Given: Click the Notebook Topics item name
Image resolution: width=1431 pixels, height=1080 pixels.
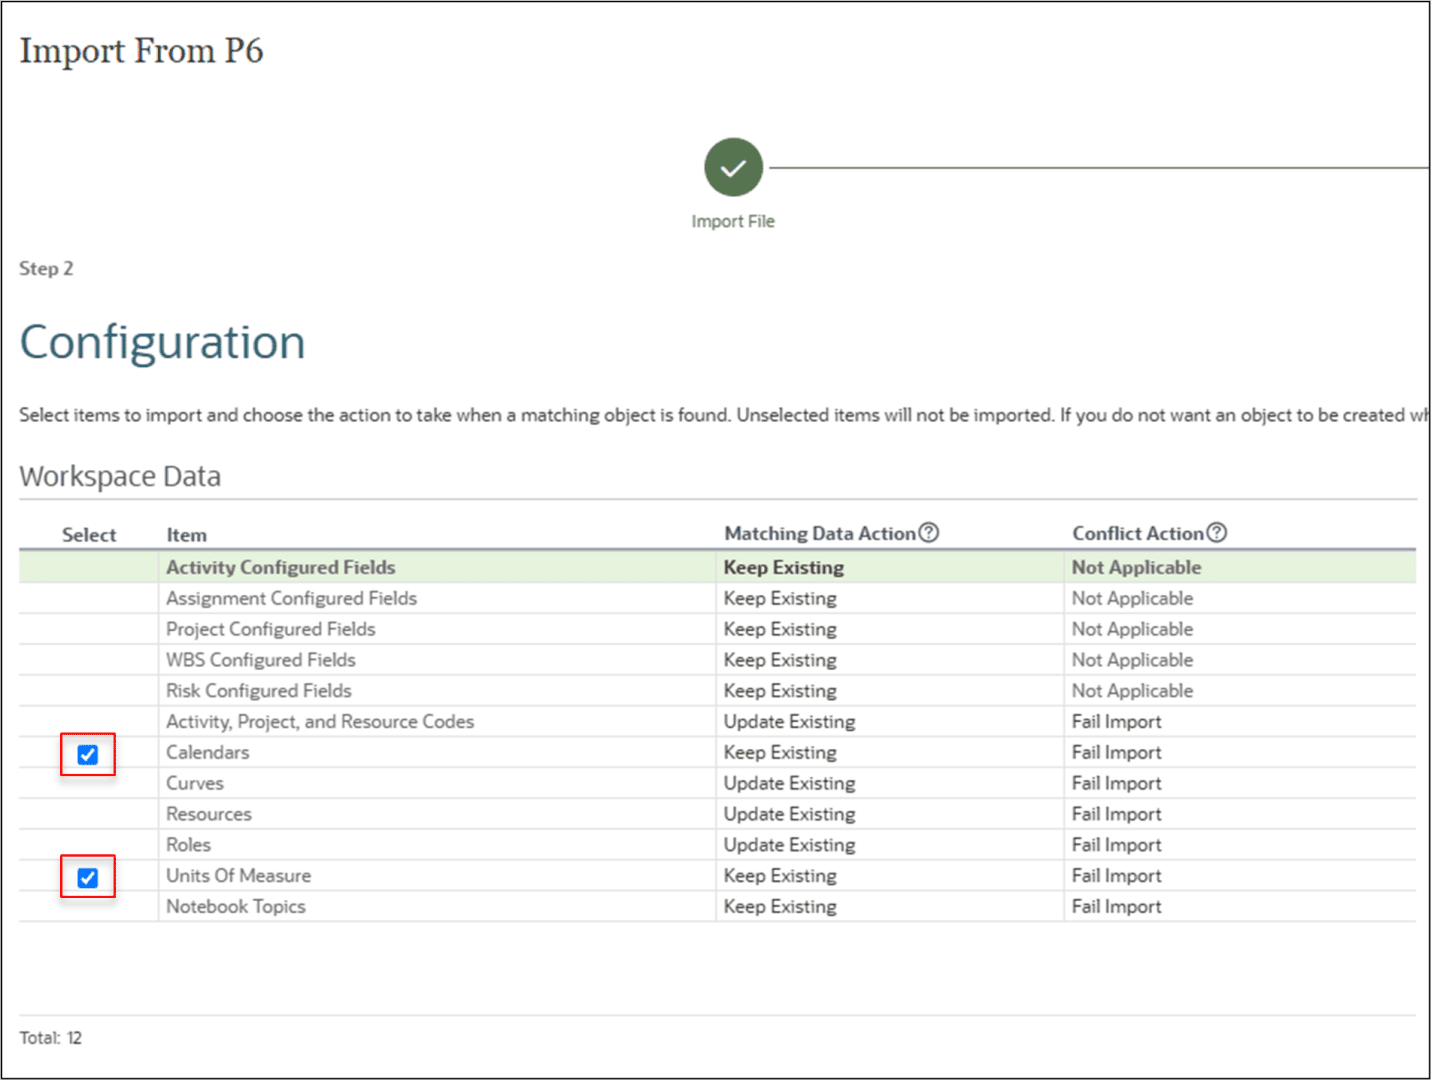Looking at the screenshot, I should pos(235,907).
